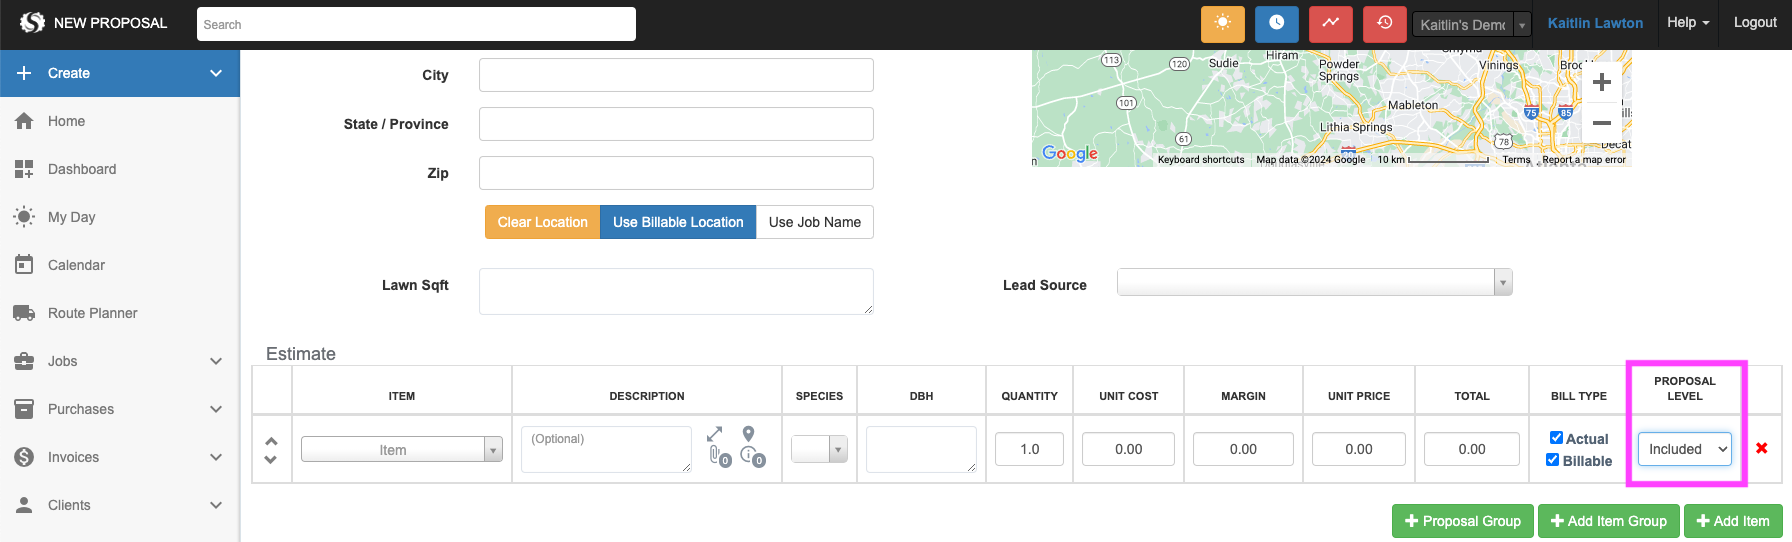Click the red history clock icon
Image resolution: width=1792 pixels, height=542 pixels.
[x=1384, y=24]
